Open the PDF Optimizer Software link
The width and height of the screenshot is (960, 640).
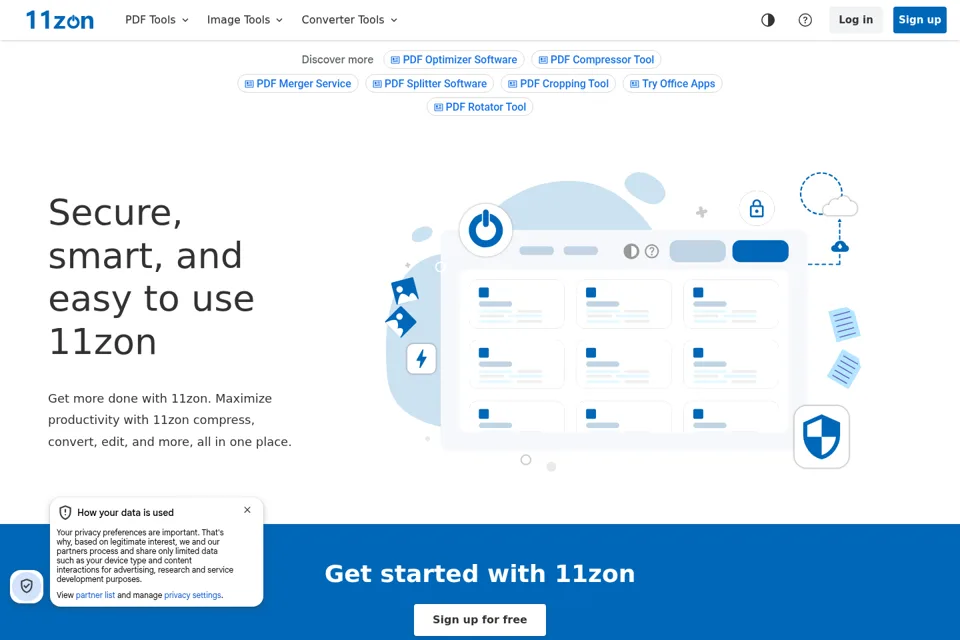pos(454,59)
